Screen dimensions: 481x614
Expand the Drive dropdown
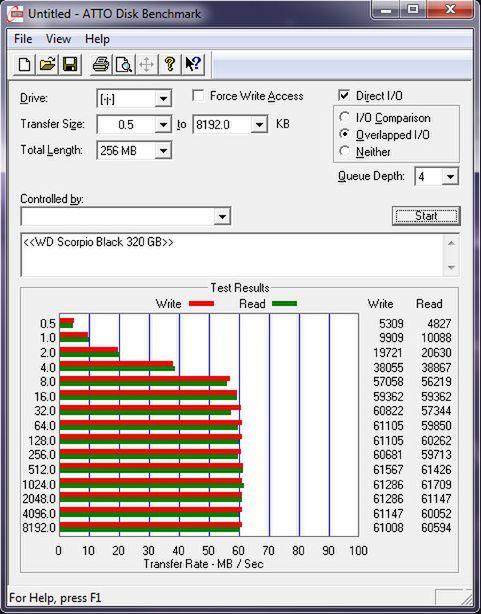(x=163, y=99)
